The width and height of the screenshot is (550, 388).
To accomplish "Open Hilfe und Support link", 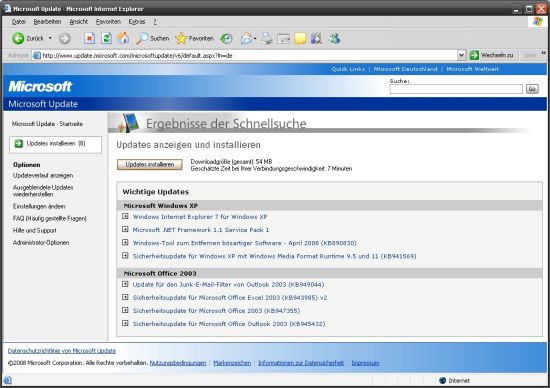I will (34, 230).
